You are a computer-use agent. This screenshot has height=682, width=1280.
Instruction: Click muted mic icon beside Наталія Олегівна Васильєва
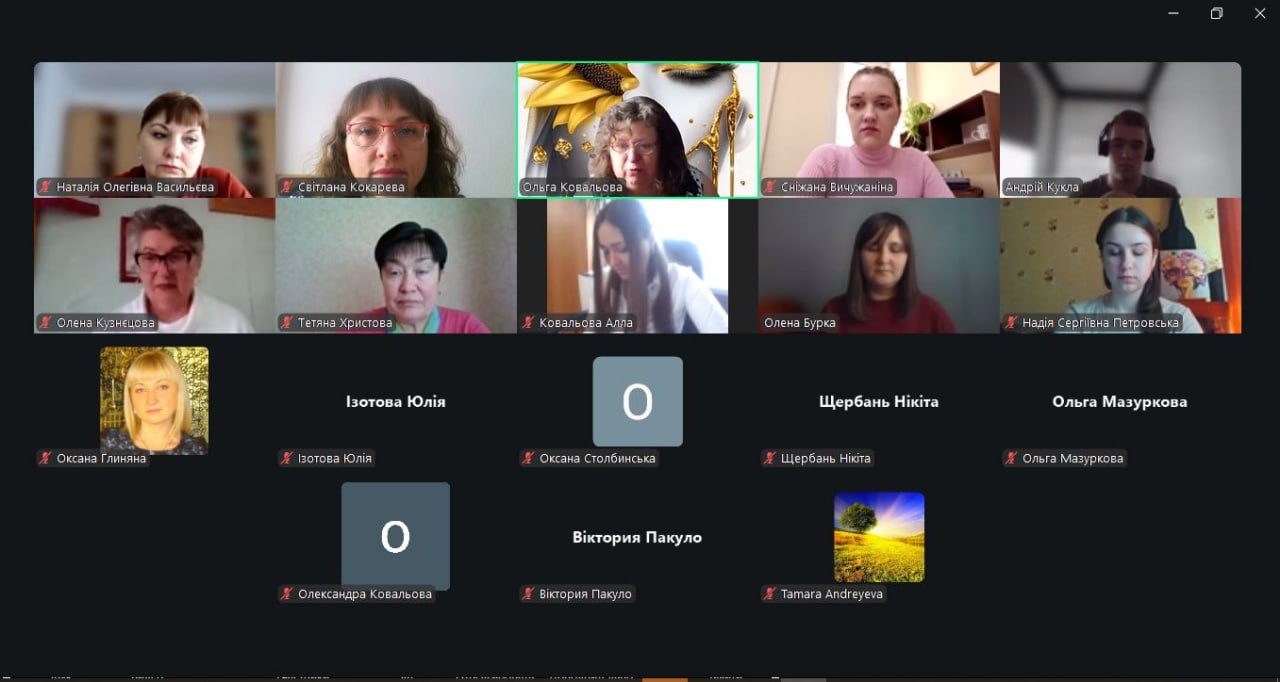pyautogui.click(x=45, y=187)
